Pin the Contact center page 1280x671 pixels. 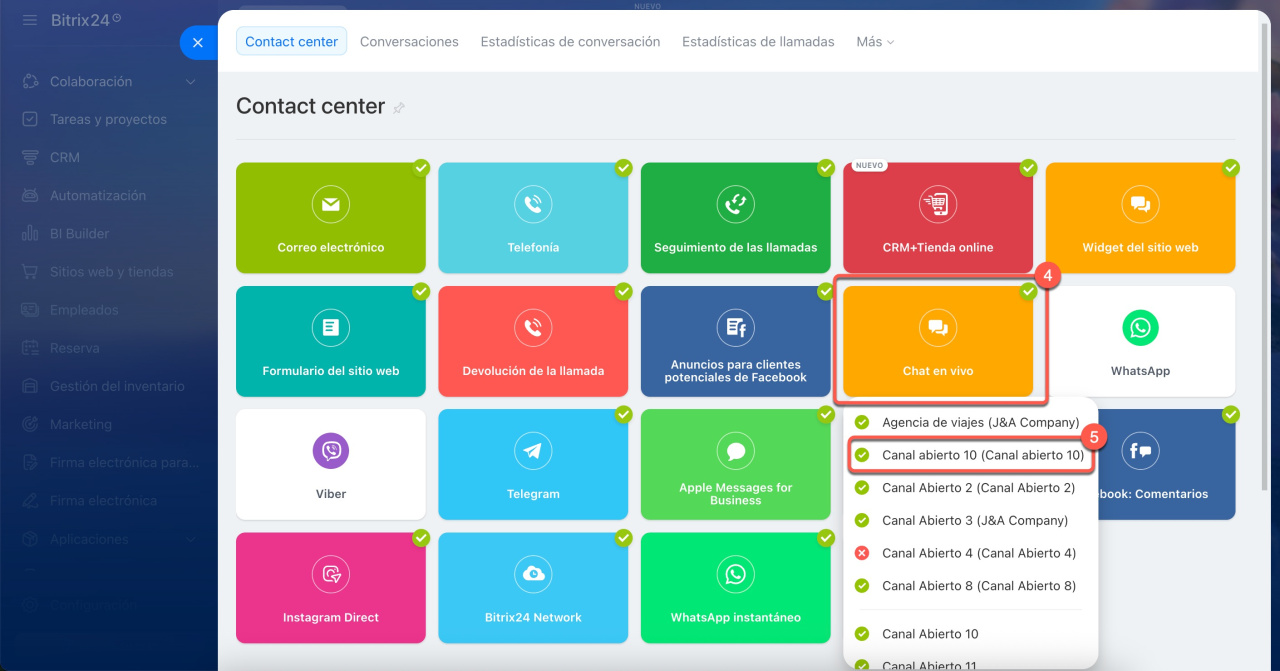(x=399, y=108)
